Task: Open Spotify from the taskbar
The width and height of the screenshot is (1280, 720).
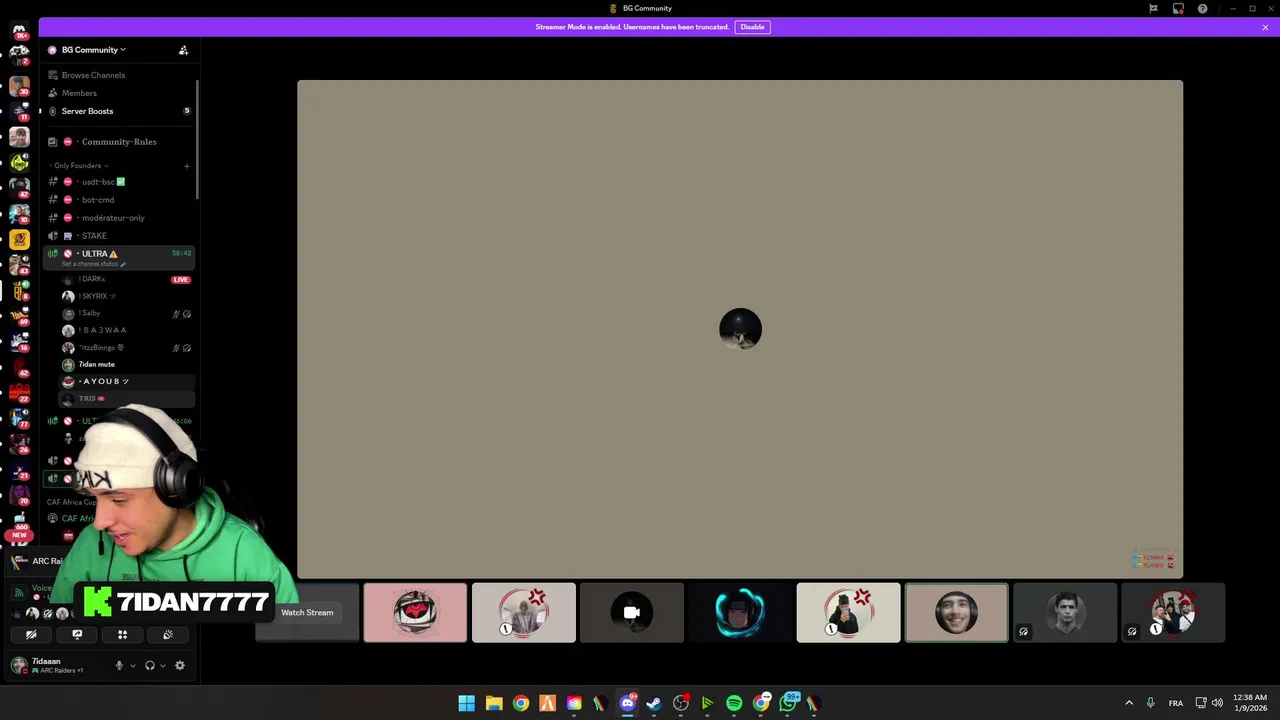Action: click(x=734, y=703)
